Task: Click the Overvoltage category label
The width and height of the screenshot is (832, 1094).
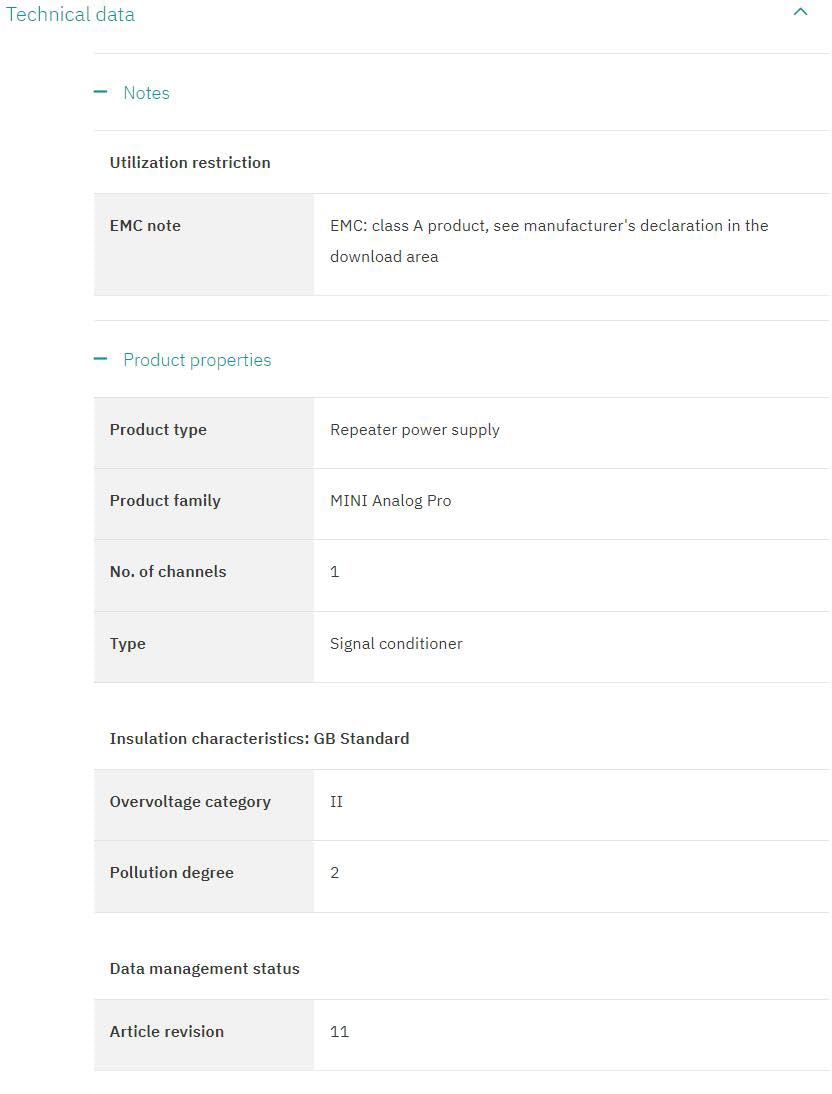Action: click(x=190, y=802)
